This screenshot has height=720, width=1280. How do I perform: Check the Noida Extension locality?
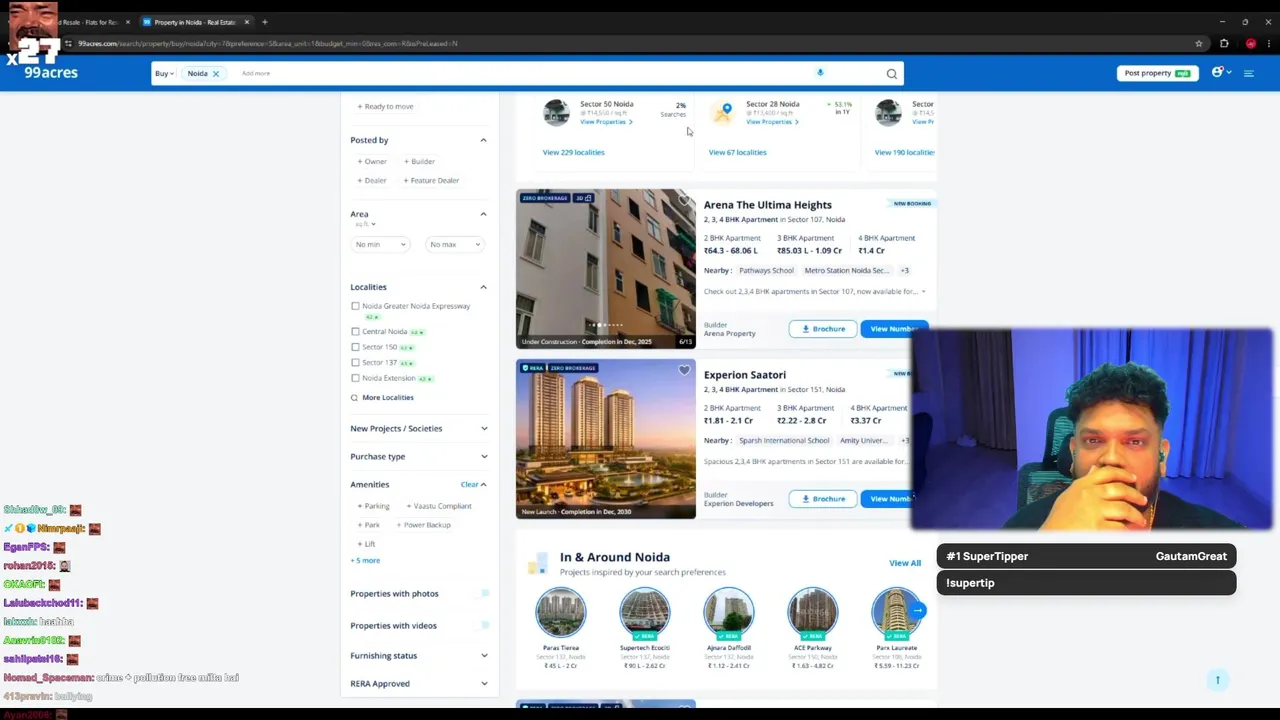[x=355, y=378]
